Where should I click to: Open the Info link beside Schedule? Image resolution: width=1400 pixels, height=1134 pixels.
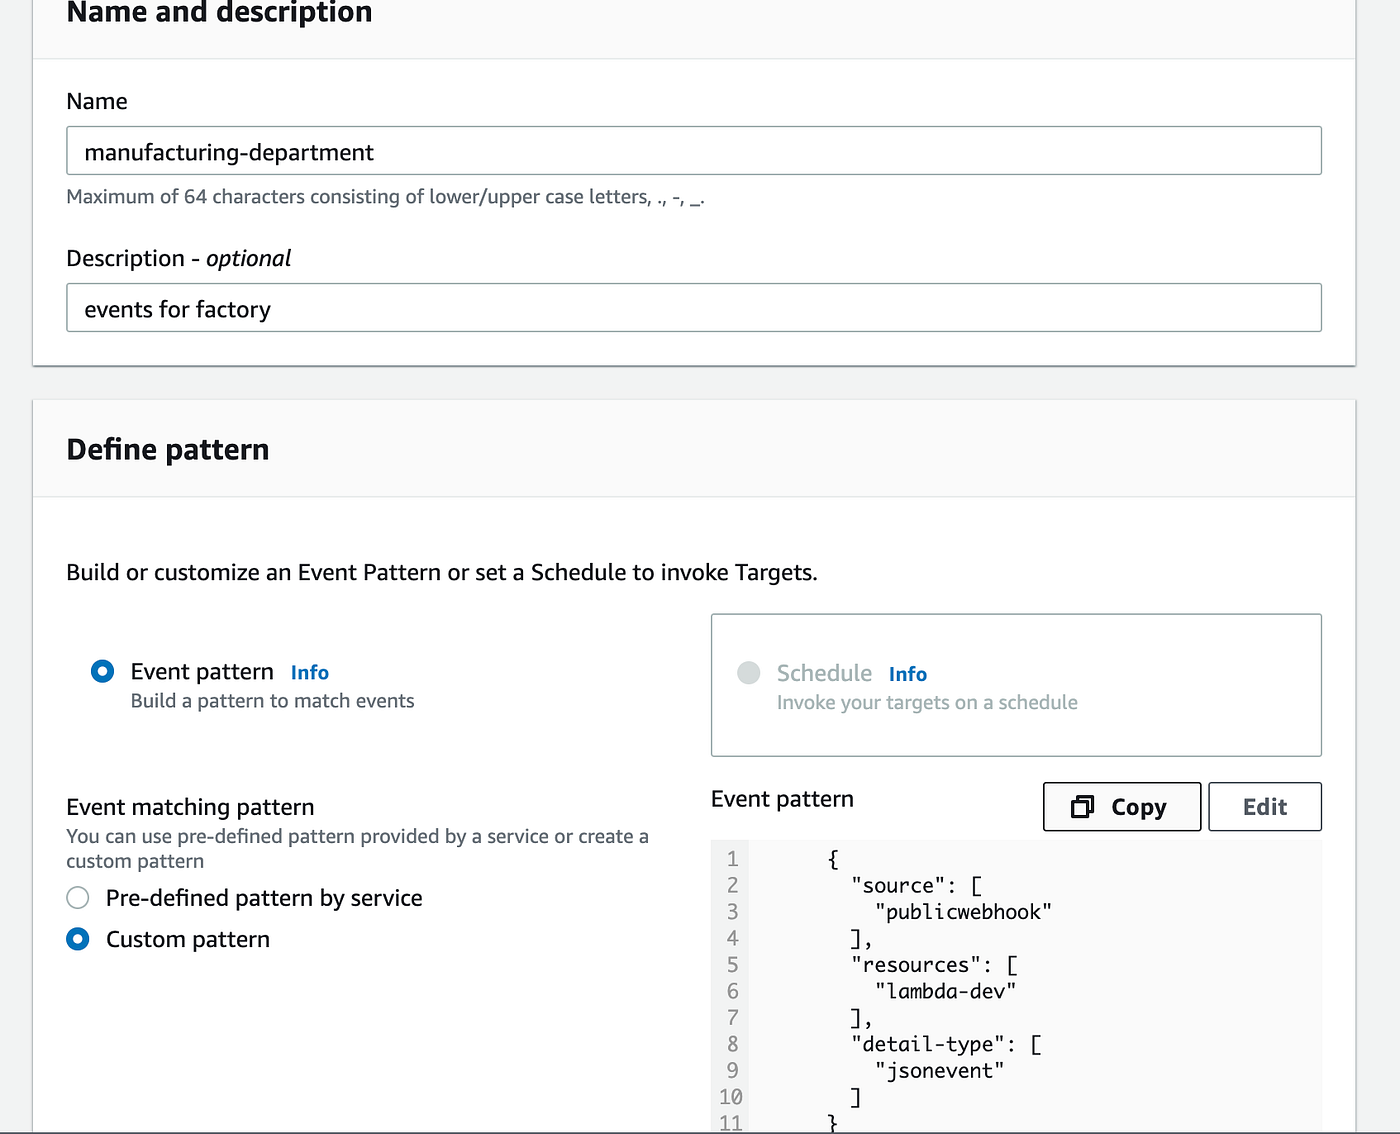point(908,673)
